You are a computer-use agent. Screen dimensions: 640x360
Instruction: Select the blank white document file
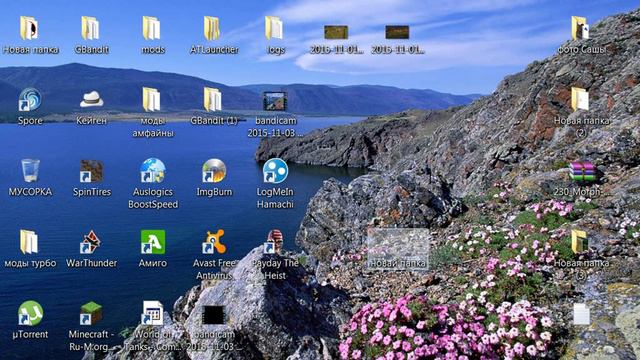tap(581, 314)
